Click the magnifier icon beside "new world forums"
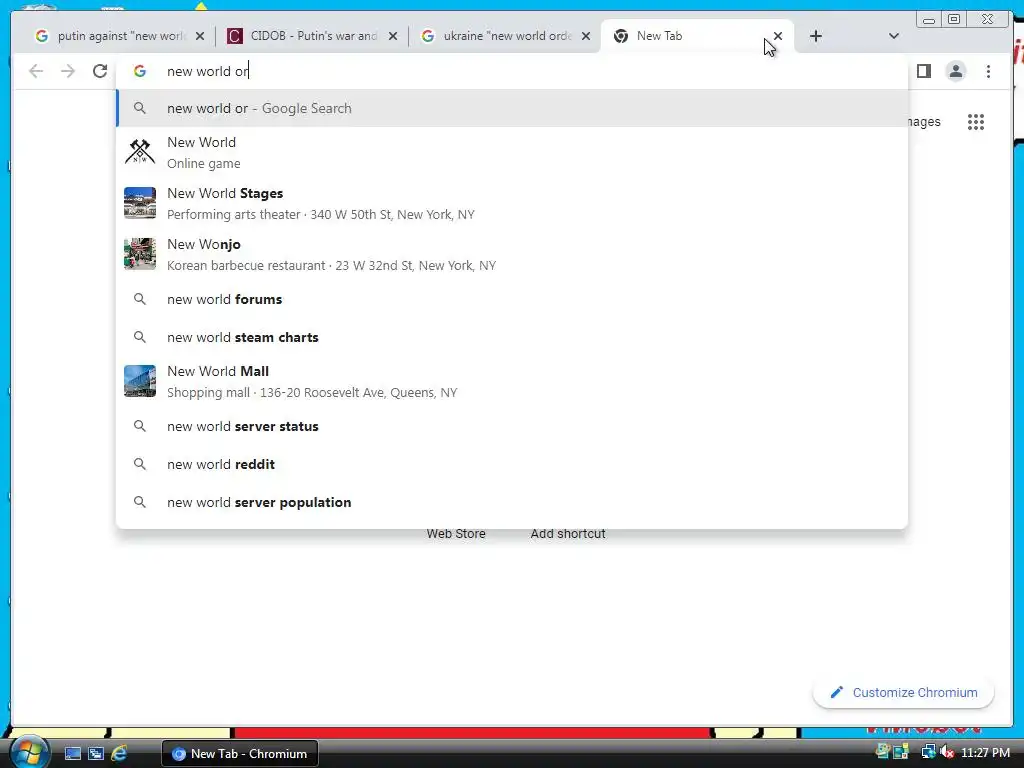1024x768 pixels. (x=140, y=299)
